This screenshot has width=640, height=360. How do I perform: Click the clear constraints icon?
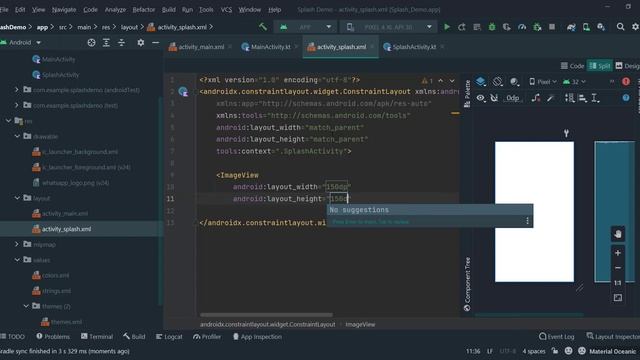tap(536, 98)
